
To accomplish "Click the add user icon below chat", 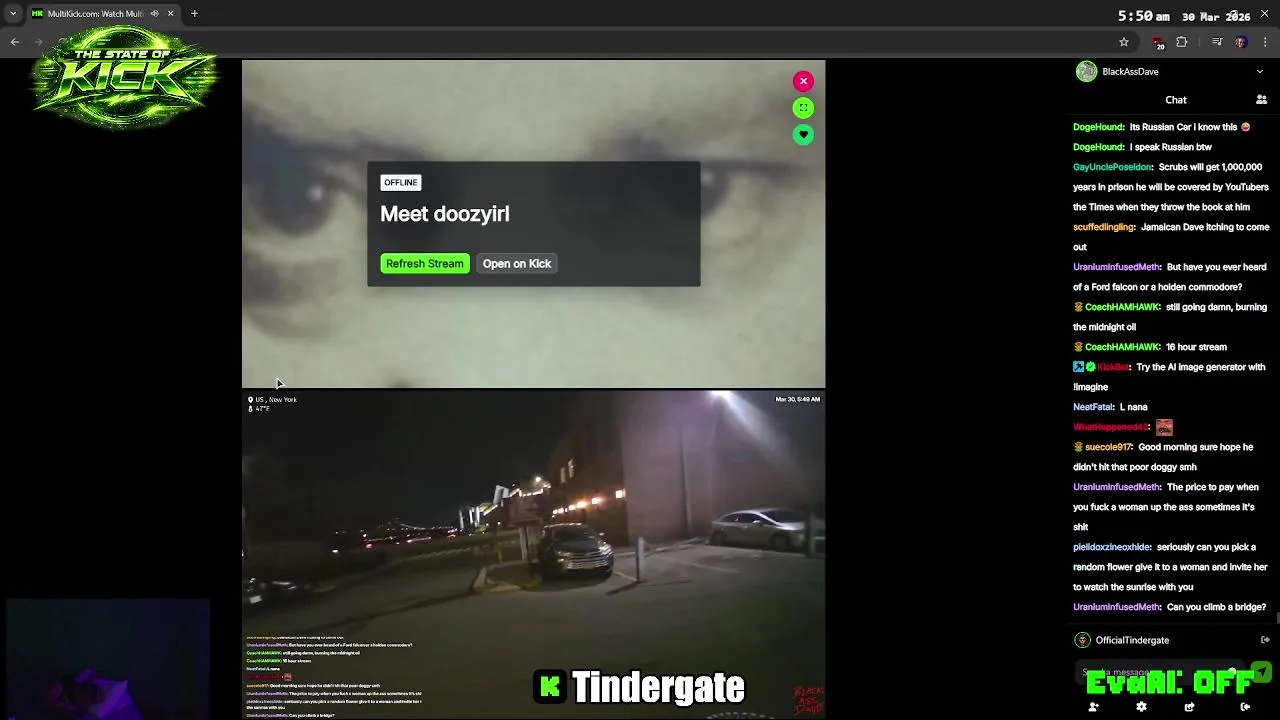I will click(1093, 707).
